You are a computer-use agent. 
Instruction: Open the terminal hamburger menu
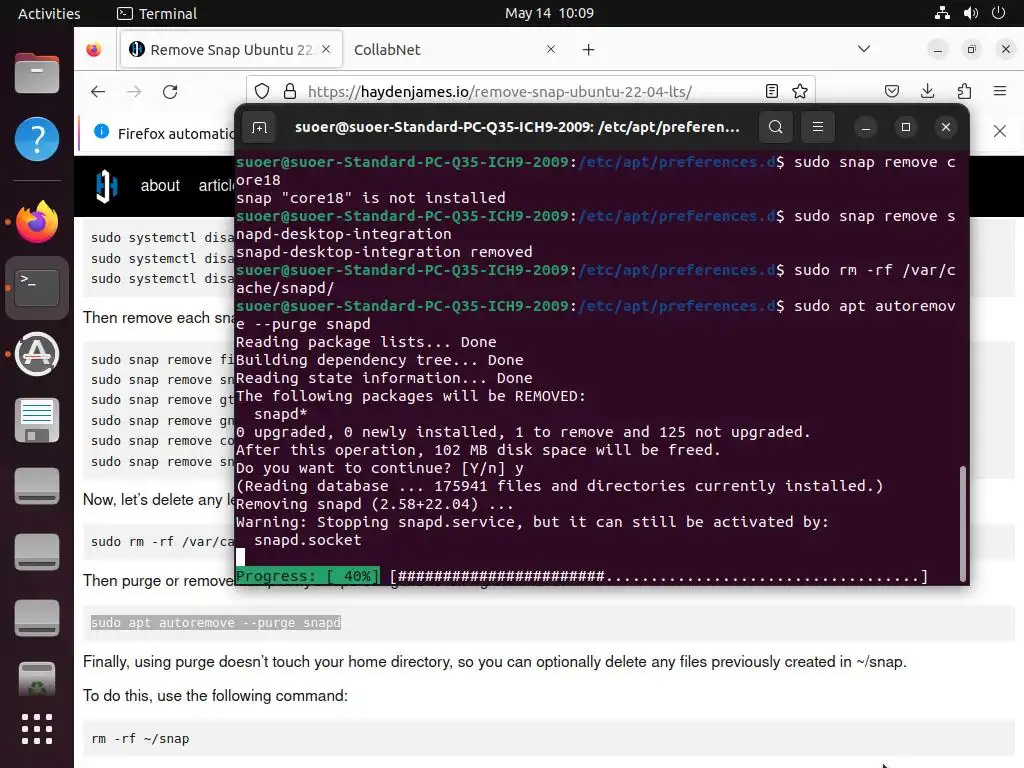(818, 127)
